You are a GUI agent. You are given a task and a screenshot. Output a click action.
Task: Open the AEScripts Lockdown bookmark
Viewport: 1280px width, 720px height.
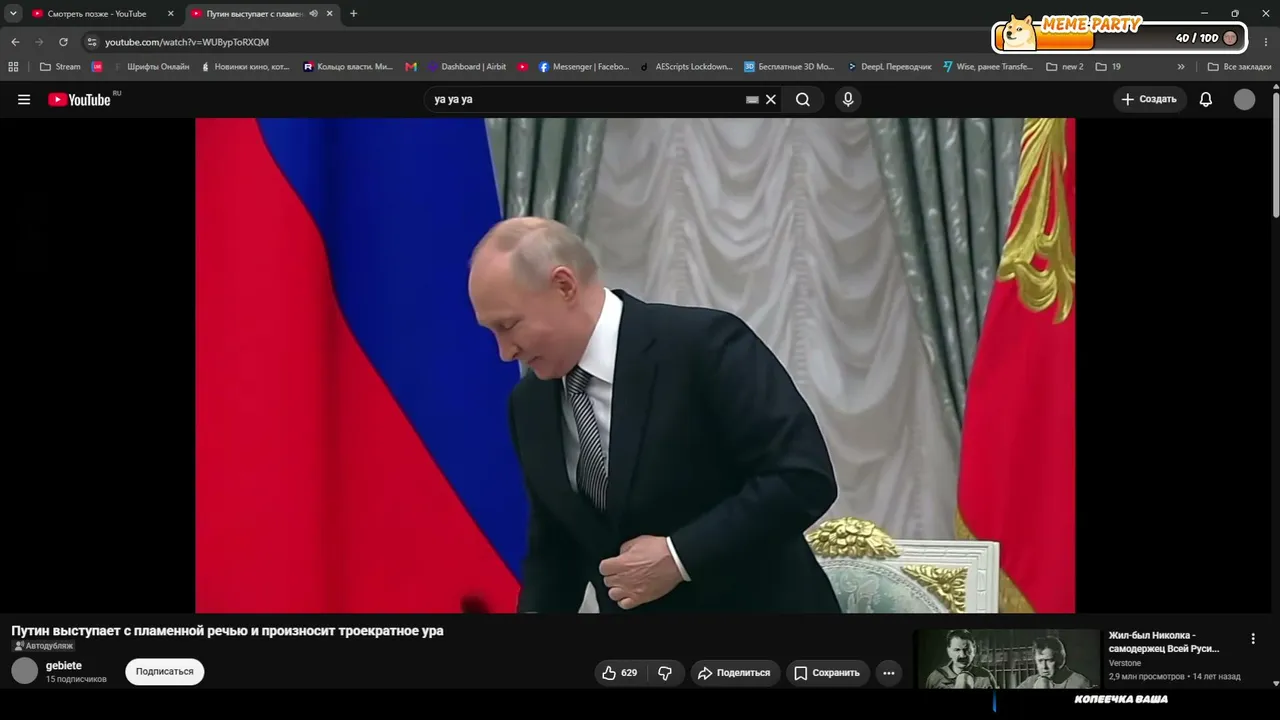click(x=686, y=67)
